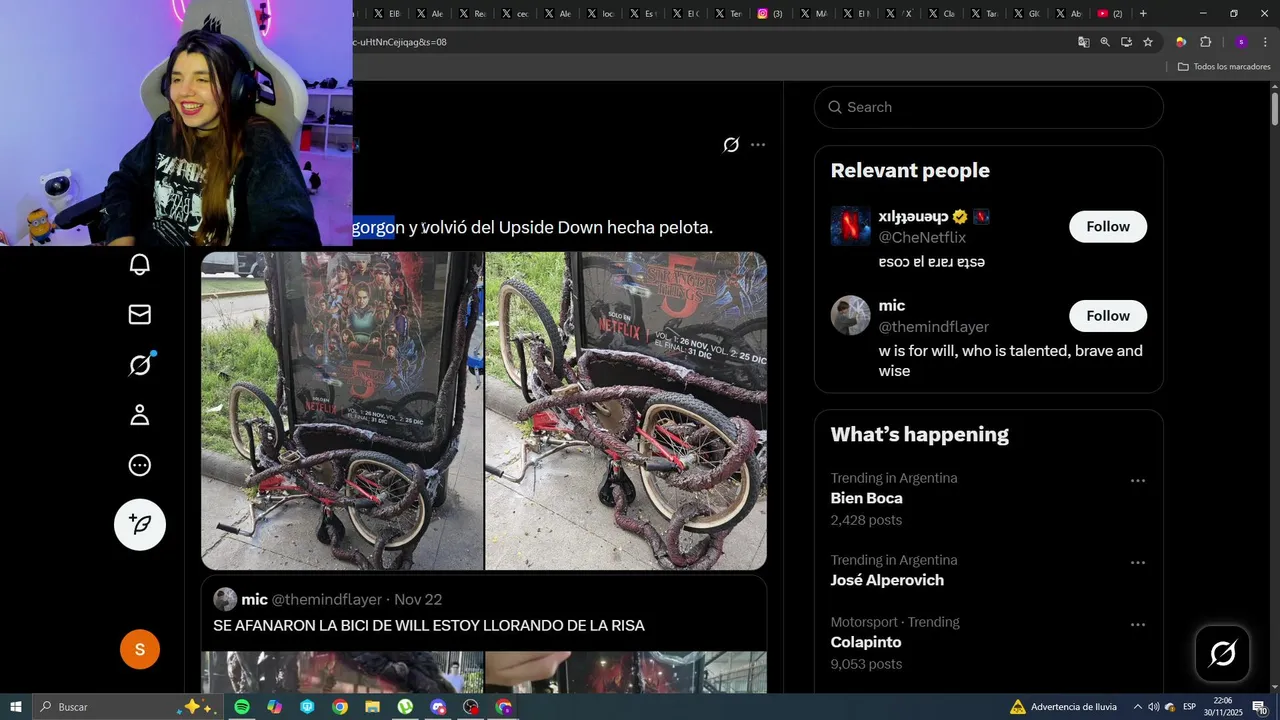Screen dimensions: 1280x720
Task: Switch to the X tab labeled 'cec'
Action: click(515, 14)
